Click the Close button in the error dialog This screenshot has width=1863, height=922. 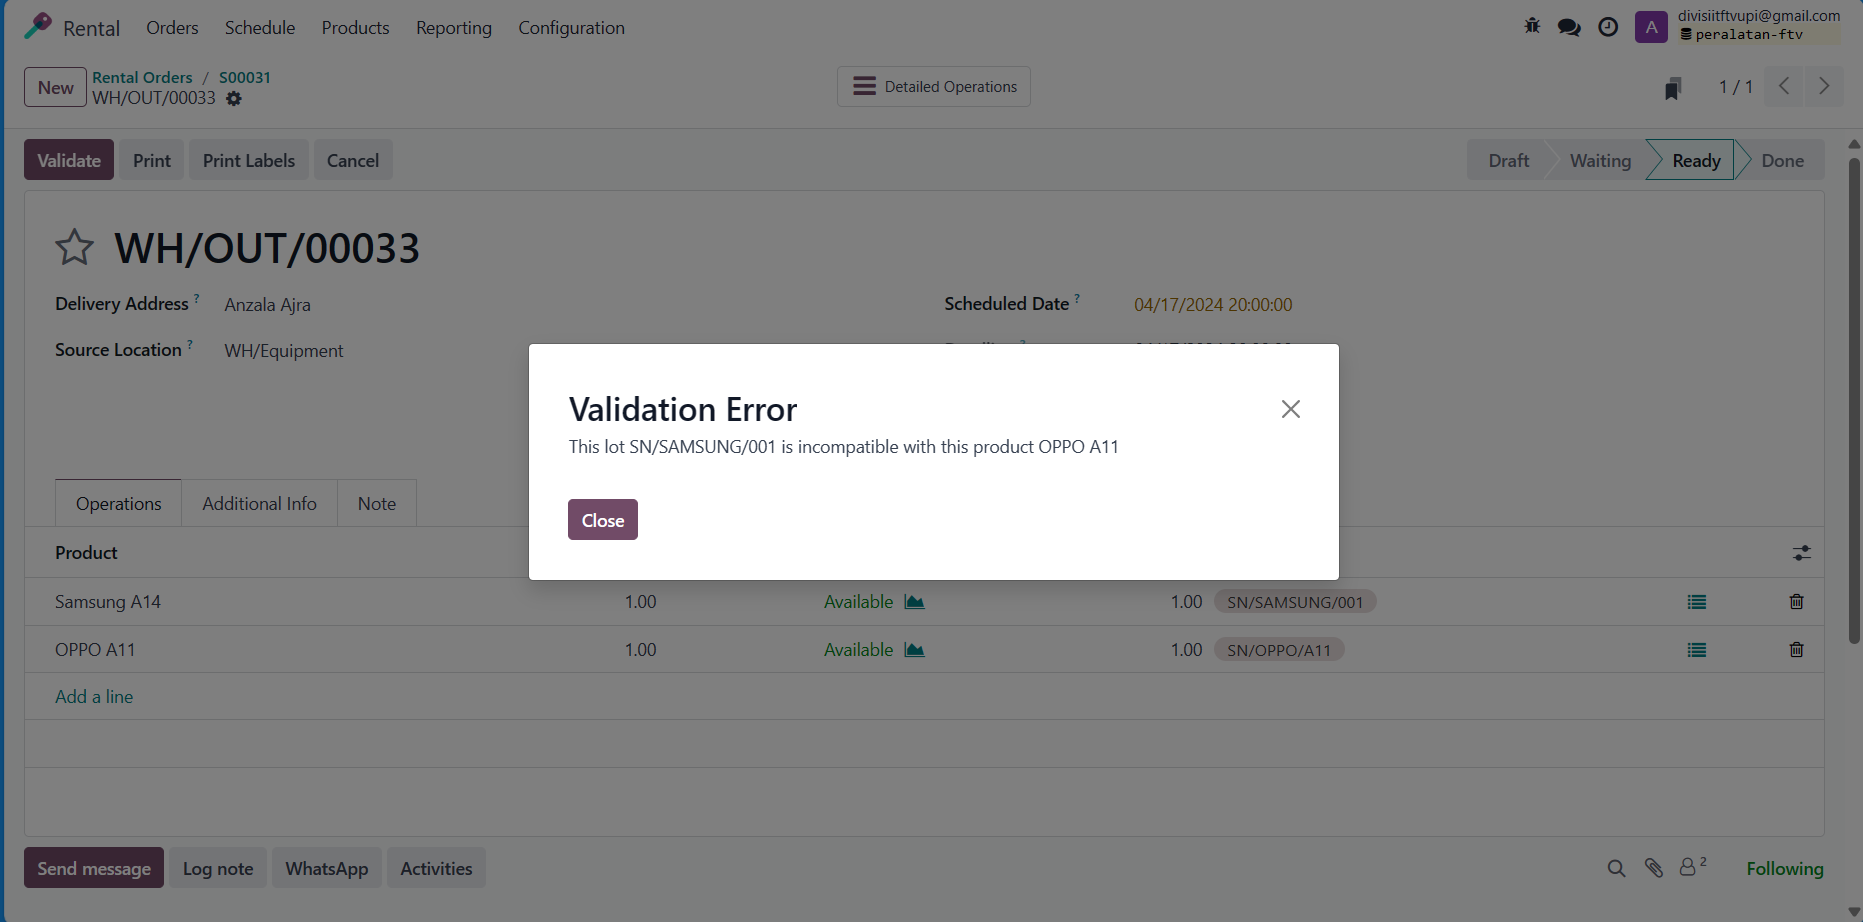point(602,520)
